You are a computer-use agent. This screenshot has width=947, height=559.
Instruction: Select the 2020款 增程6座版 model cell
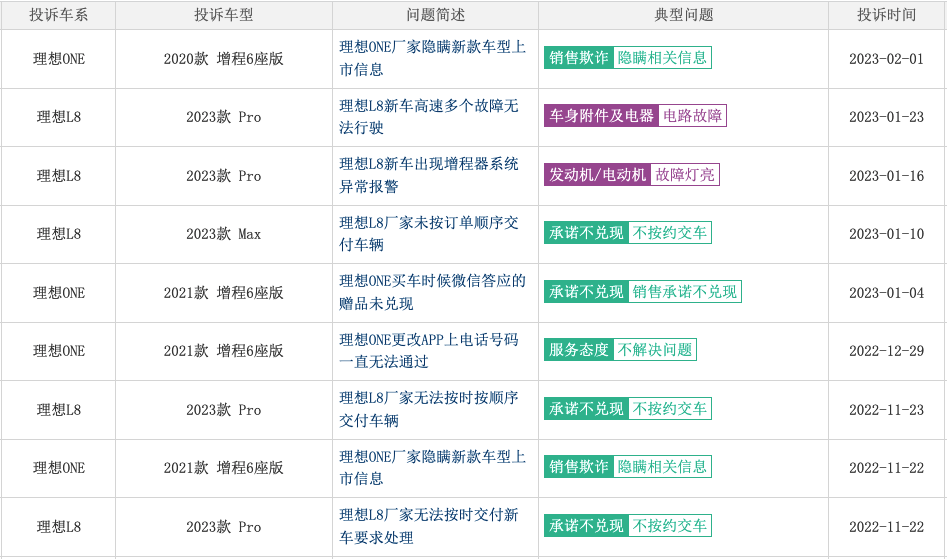[x=223, y=59]
